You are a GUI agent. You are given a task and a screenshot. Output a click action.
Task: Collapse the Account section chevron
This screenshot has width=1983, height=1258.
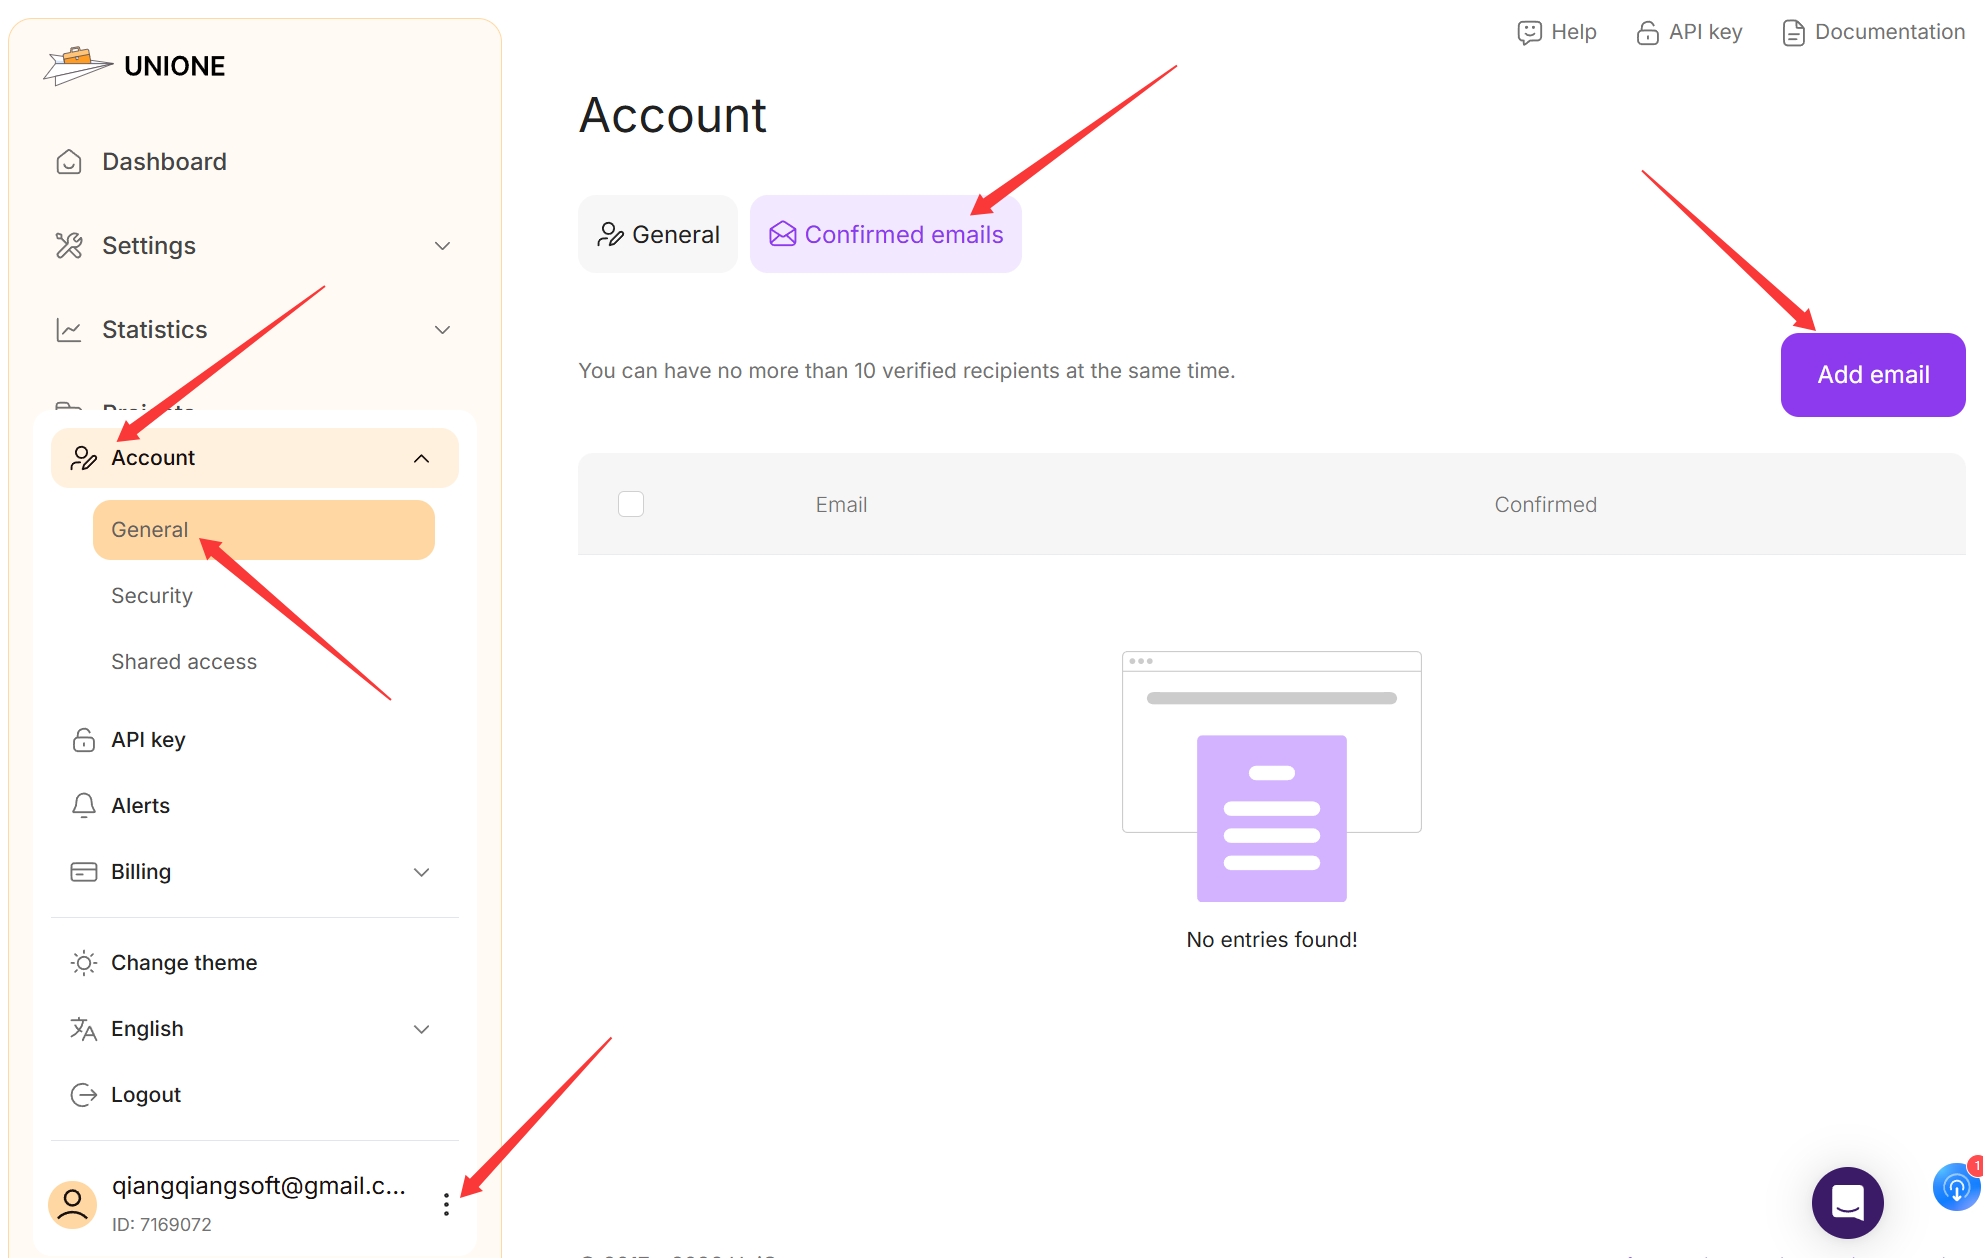point(422,458)
